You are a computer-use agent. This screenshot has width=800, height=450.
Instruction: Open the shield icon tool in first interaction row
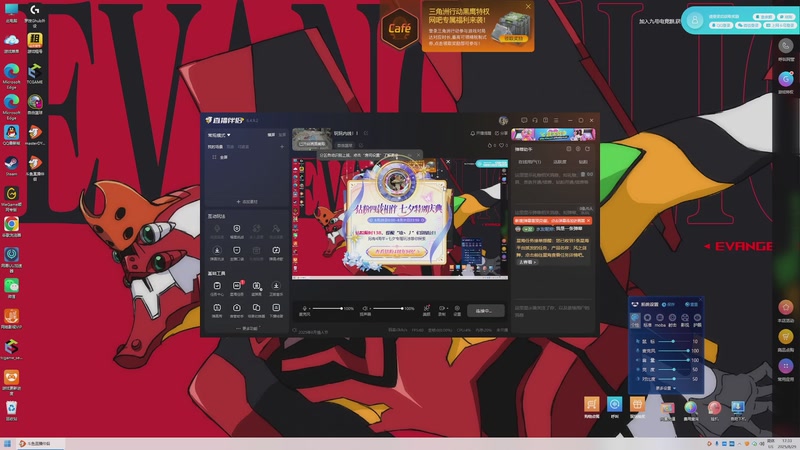click(236, 231)
